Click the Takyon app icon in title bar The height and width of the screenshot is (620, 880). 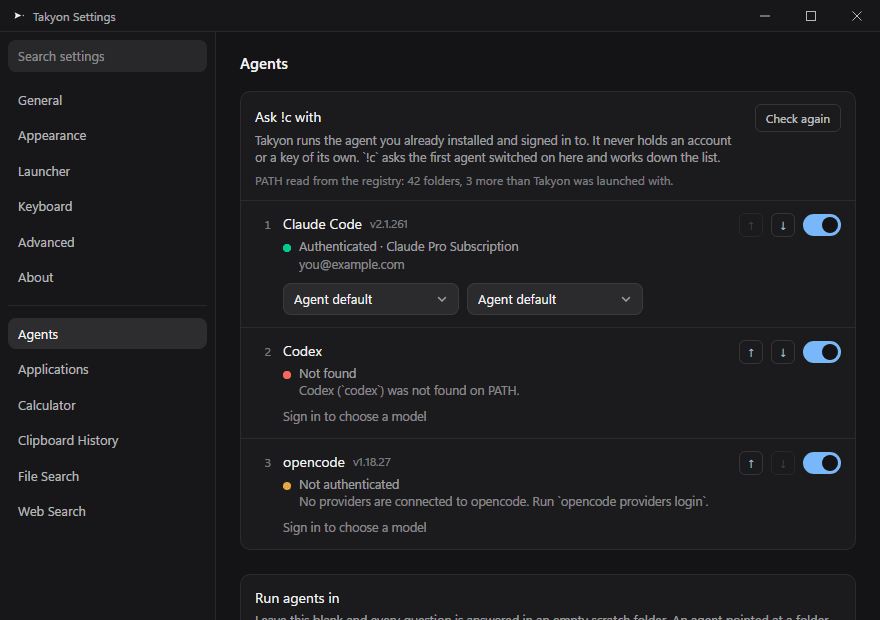tap(19, 16)
